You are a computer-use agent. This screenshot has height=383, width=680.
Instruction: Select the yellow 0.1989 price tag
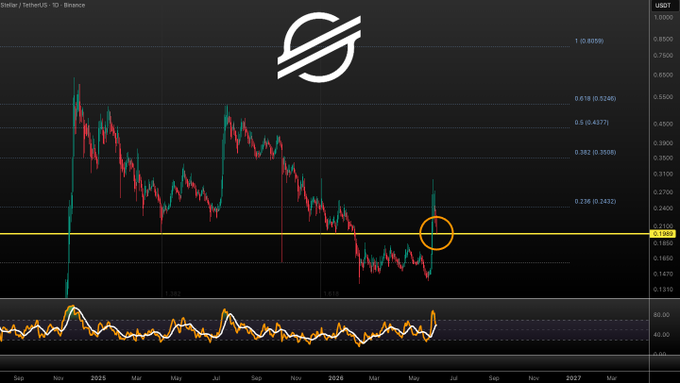663,234
